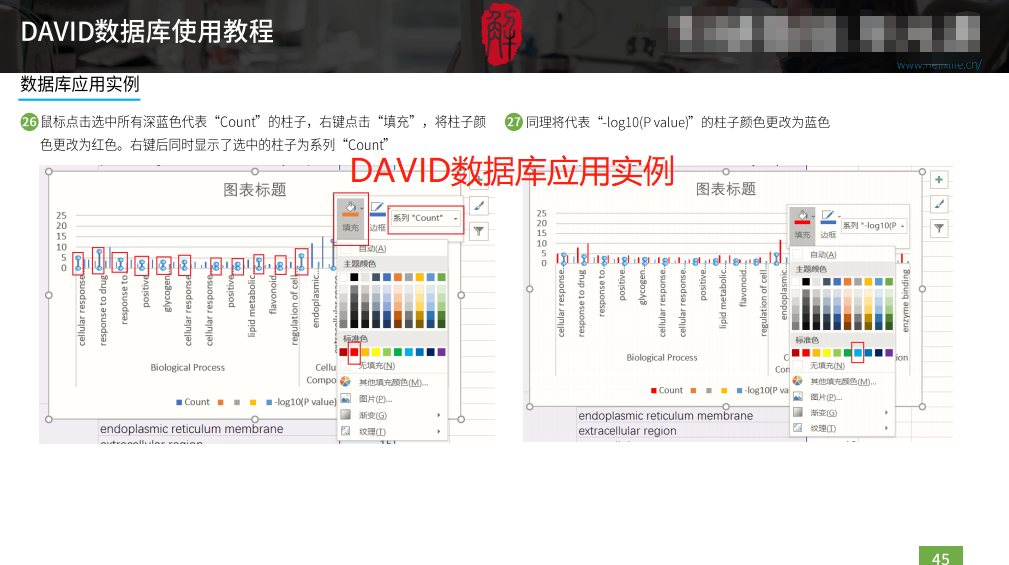This screenshot has width=1009, height=565.
Task: Open the chart styles brush beside right chart
Action: coord(939,205)
